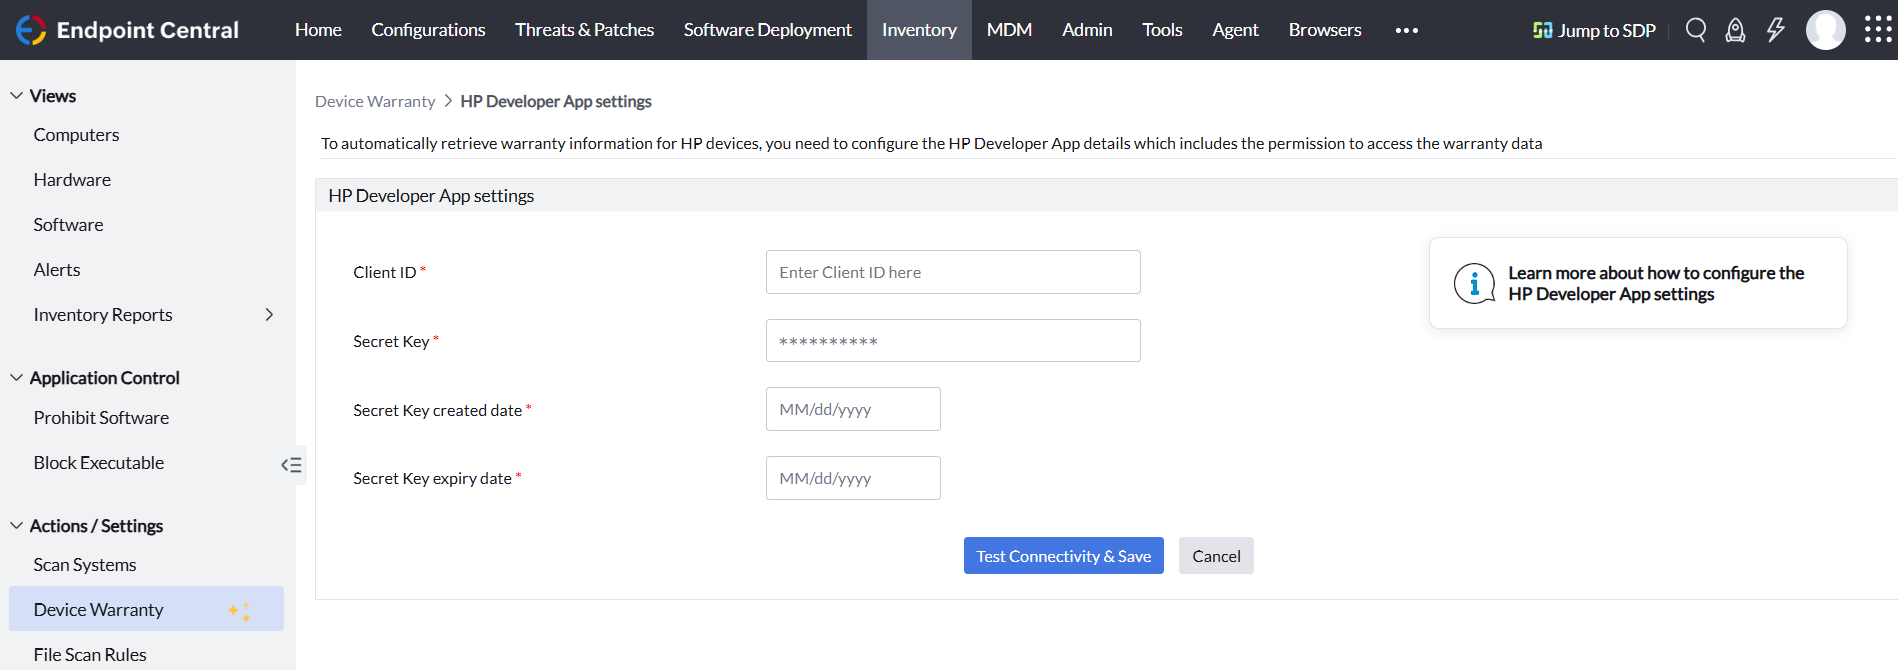Open Computers in sidebar
This screenshot has width=1898, height=670.
coord(76,135)
